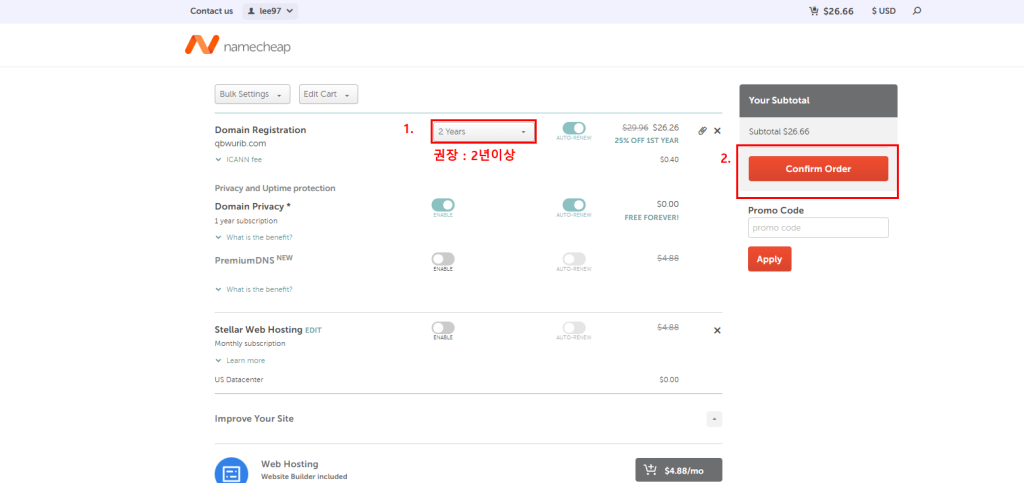1024x483 pixels.
Task: Toggle Domain Registration auto-renew switch
Action: (574, 129)
